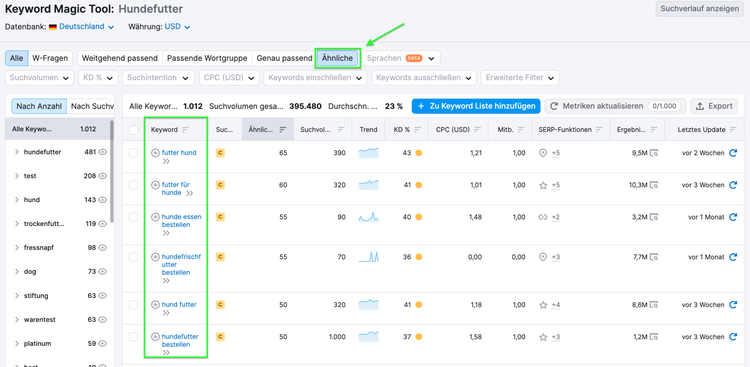View SERP results for 7,7M row

tap(654, 257)
